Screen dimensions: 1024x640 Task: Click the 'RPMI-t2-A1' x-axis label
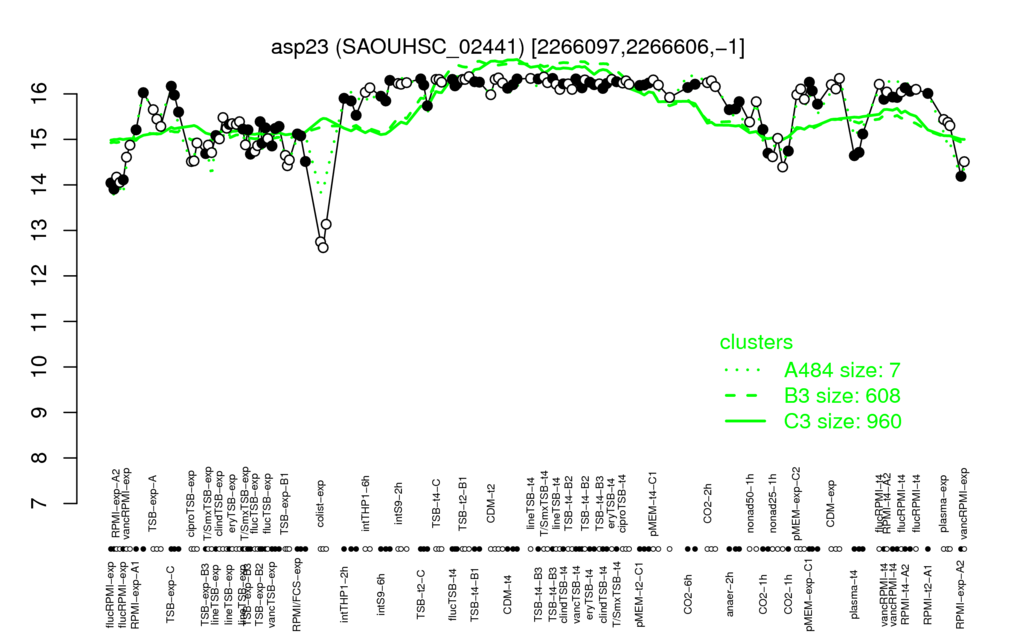pos(927,593)
